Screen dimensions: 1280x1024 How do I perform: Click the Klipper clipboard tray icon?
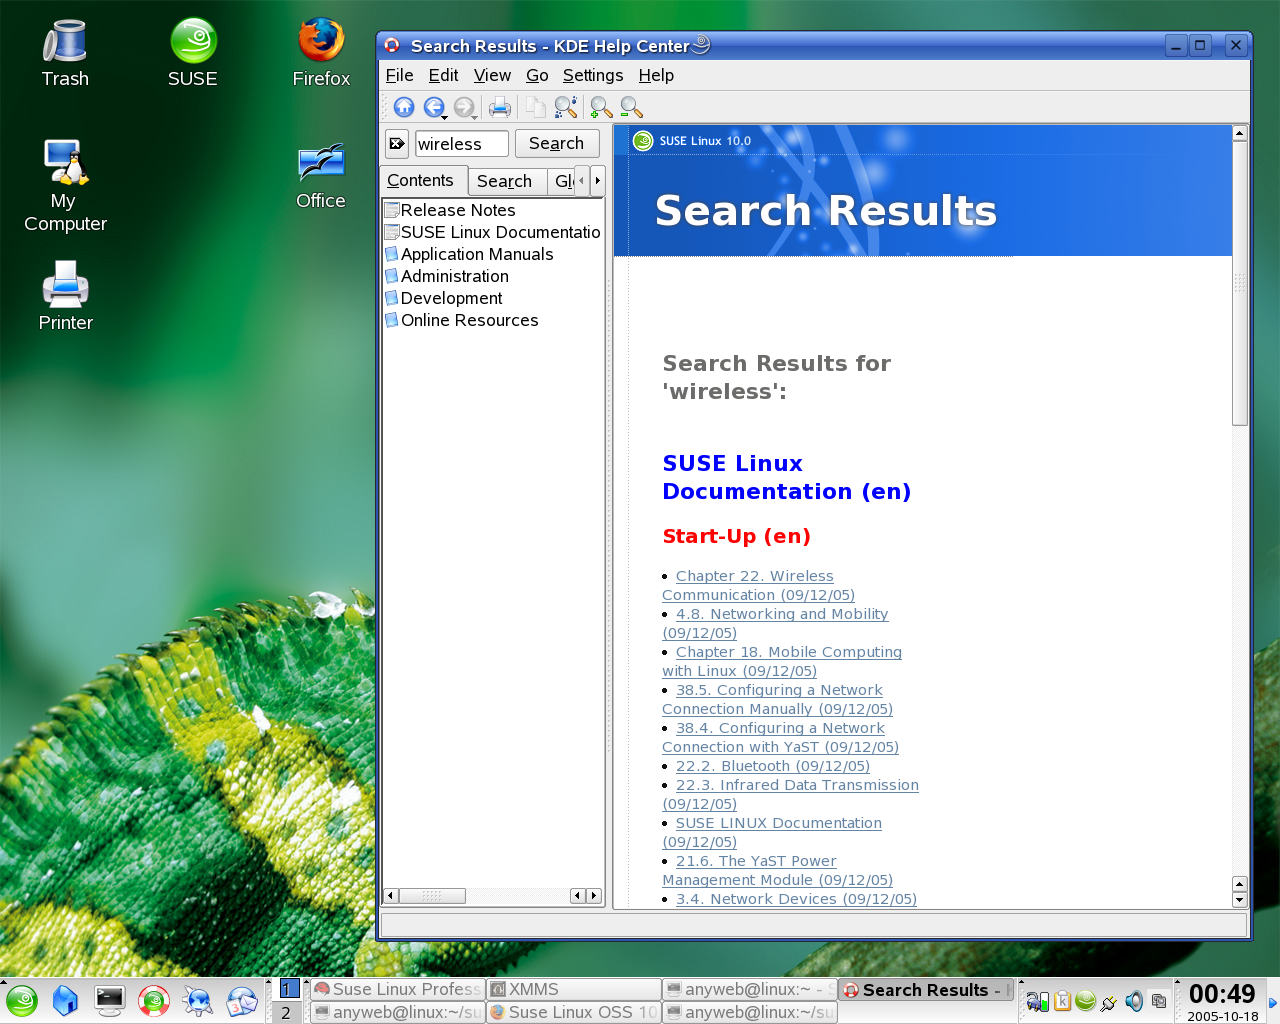pos(1062,1001)
